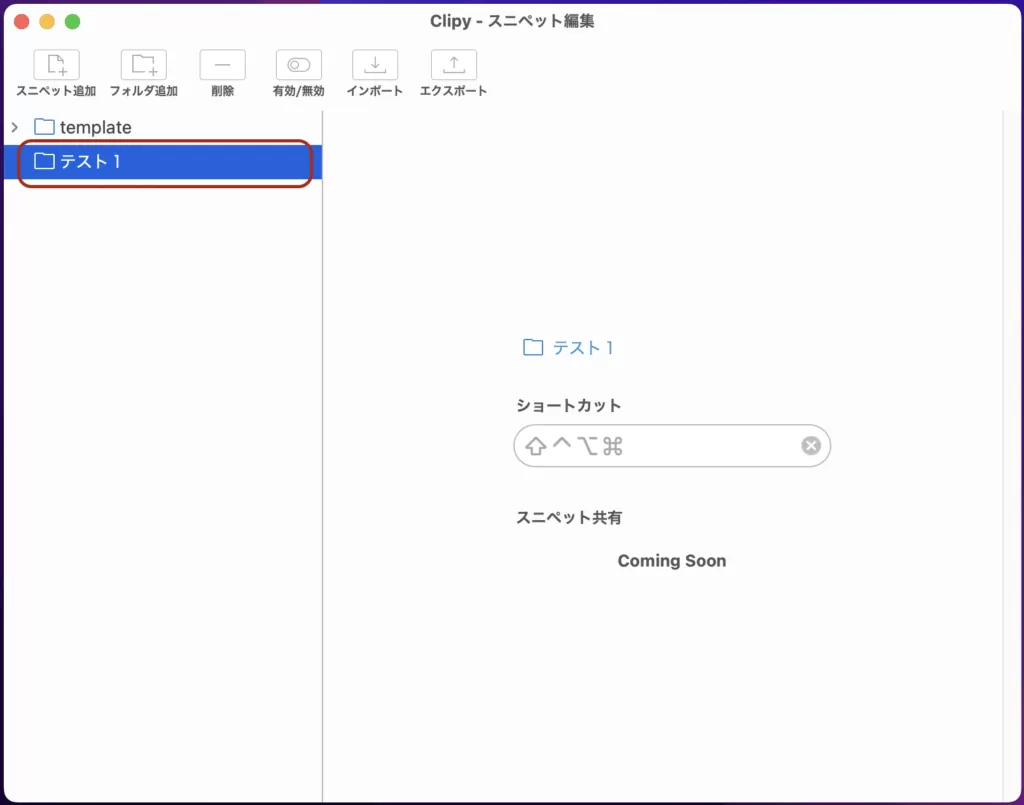Image resolution: width=1024 pixels, height=805 pixels.
Task: Open the インポート (import) tool
Action: 375,65
